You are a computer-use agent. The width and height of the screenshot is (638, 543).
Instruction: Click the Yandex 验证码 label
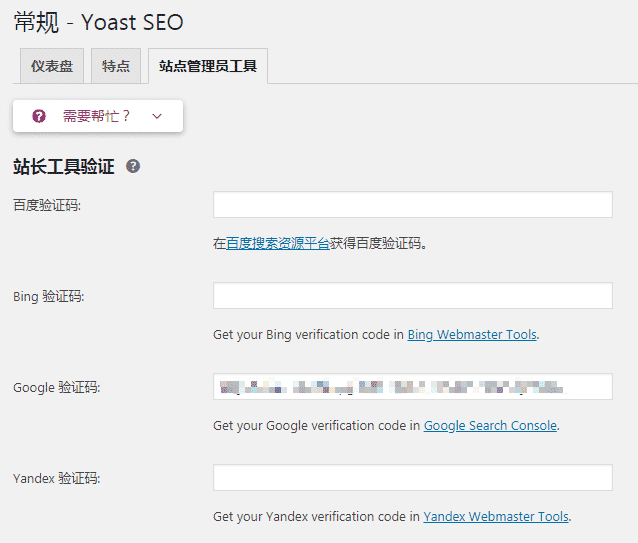pyautogui.click(x=57, y=478)
